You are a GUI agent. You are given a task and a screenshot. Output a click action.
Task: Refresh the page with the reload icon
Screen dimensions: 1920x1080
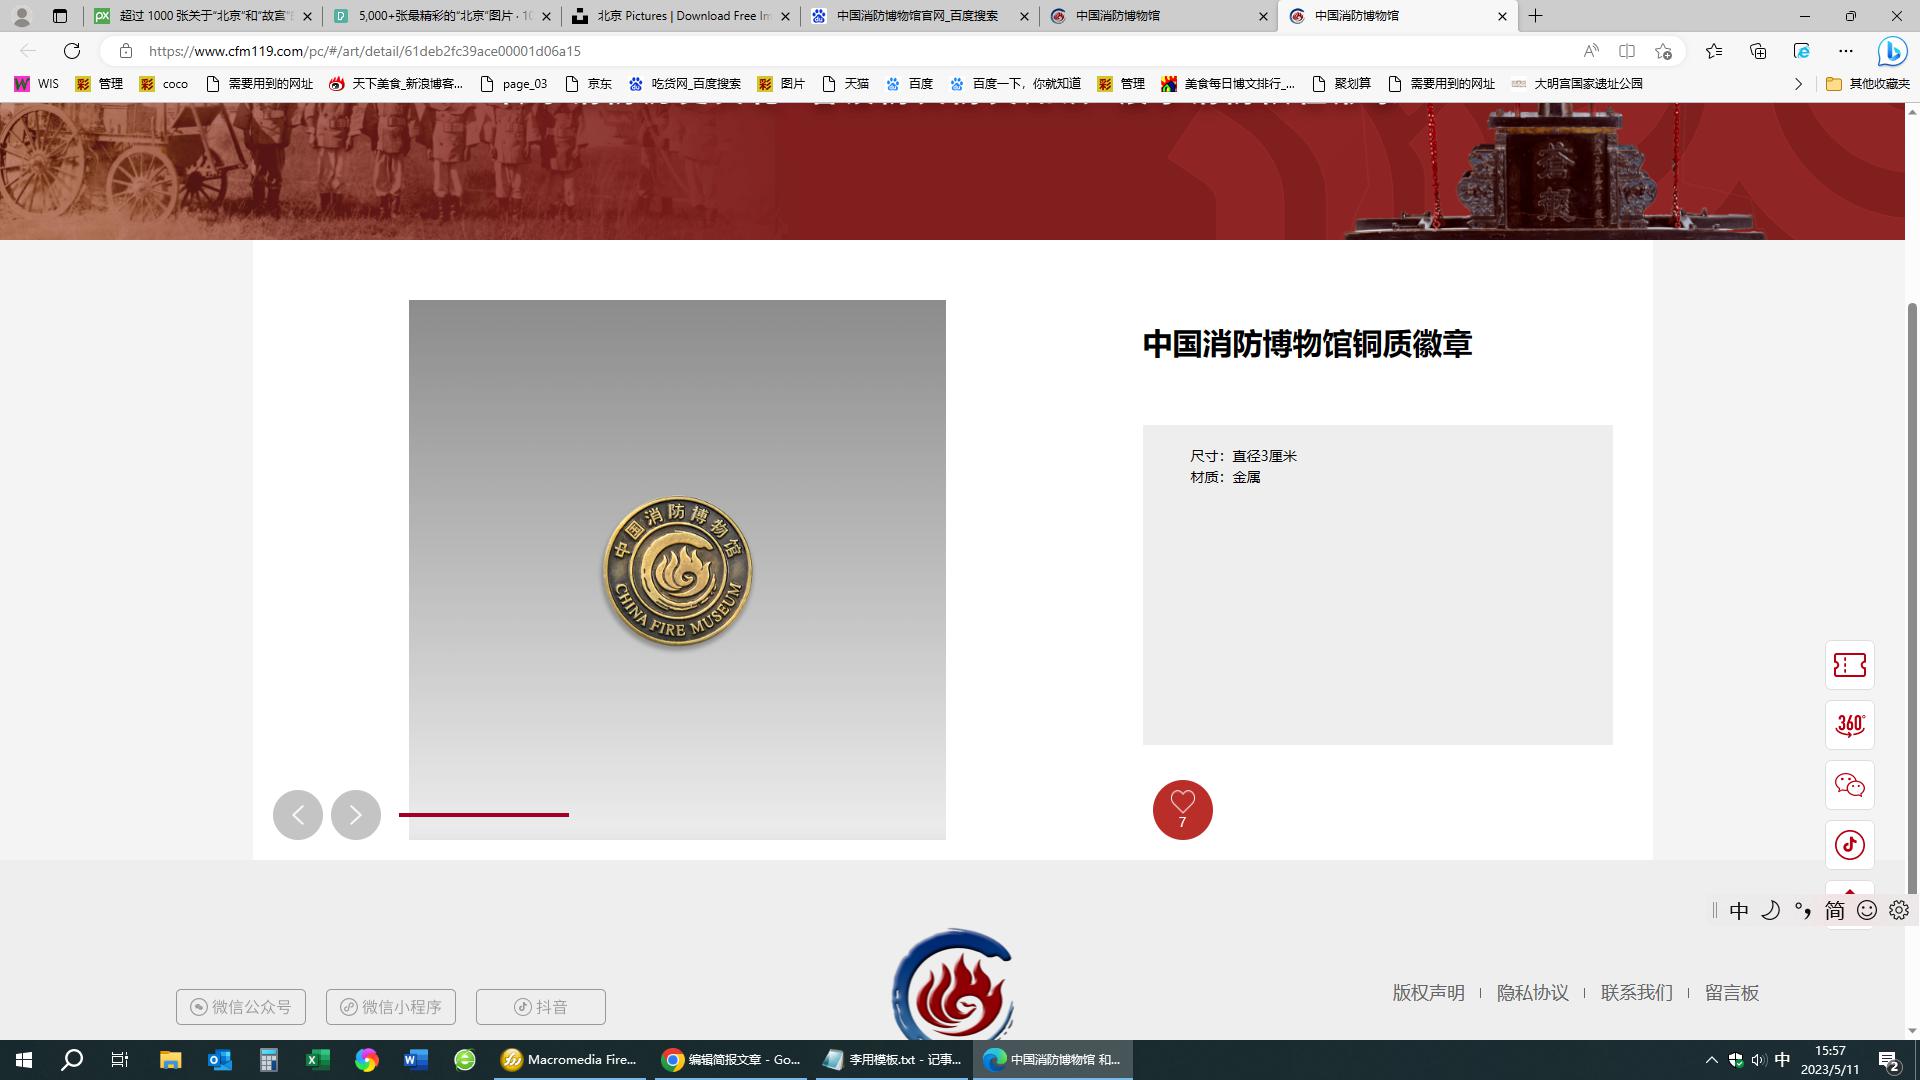pos(72,51)
